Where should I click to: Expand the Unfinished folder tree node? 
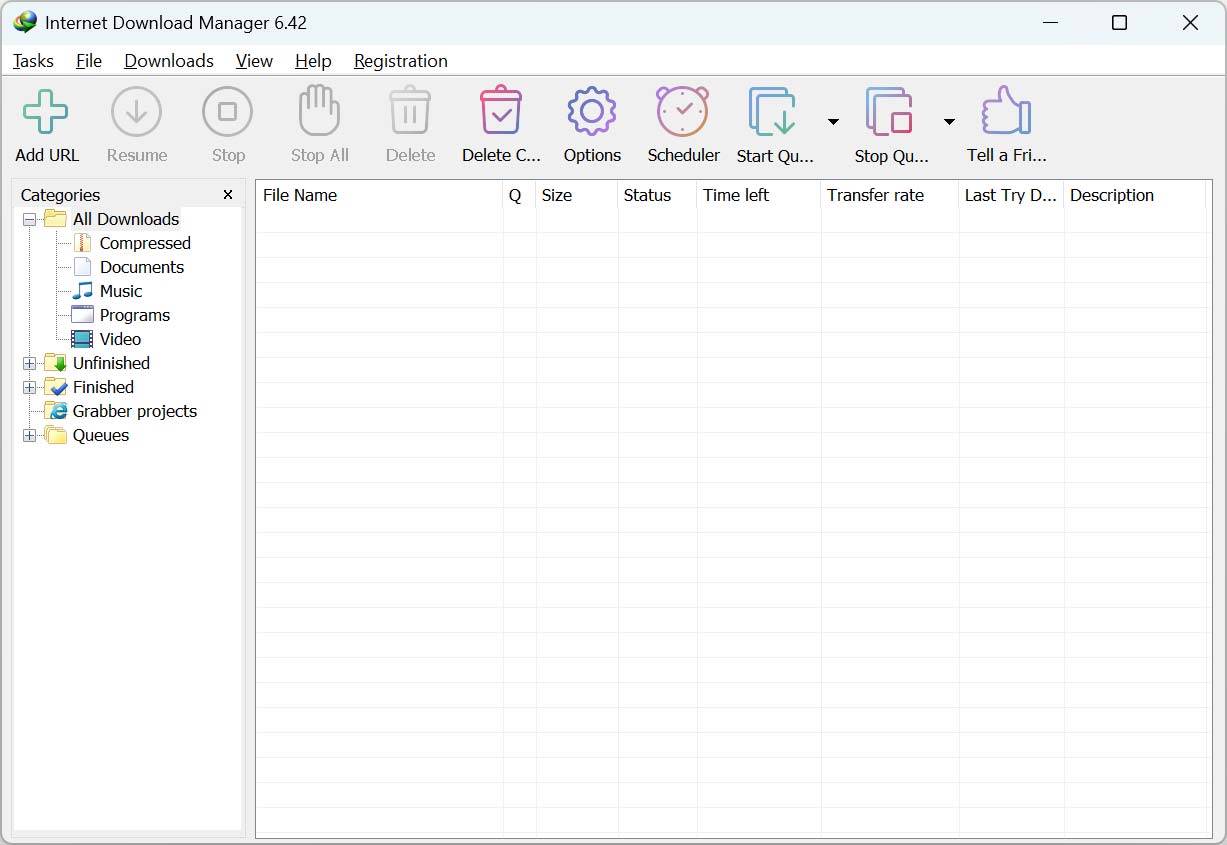pyautogui.click(x=29, y=364)
